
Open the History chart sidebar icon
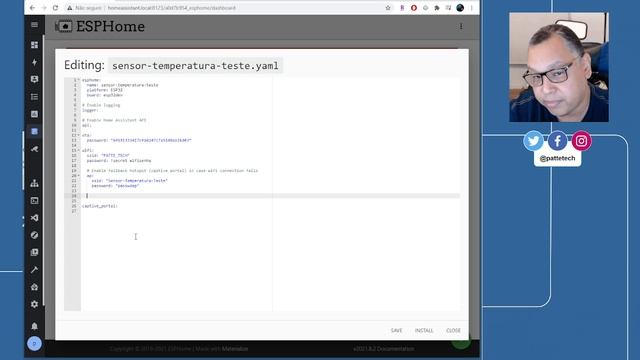click(34, 114)
